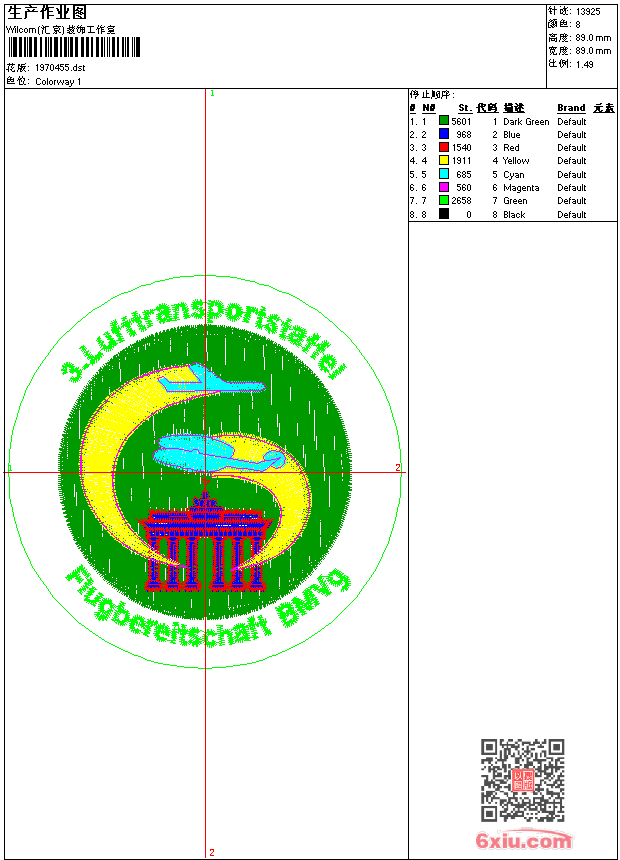Click the Dark Green color swatch
This screenshot has width=620, height=860.
[444, 120]
